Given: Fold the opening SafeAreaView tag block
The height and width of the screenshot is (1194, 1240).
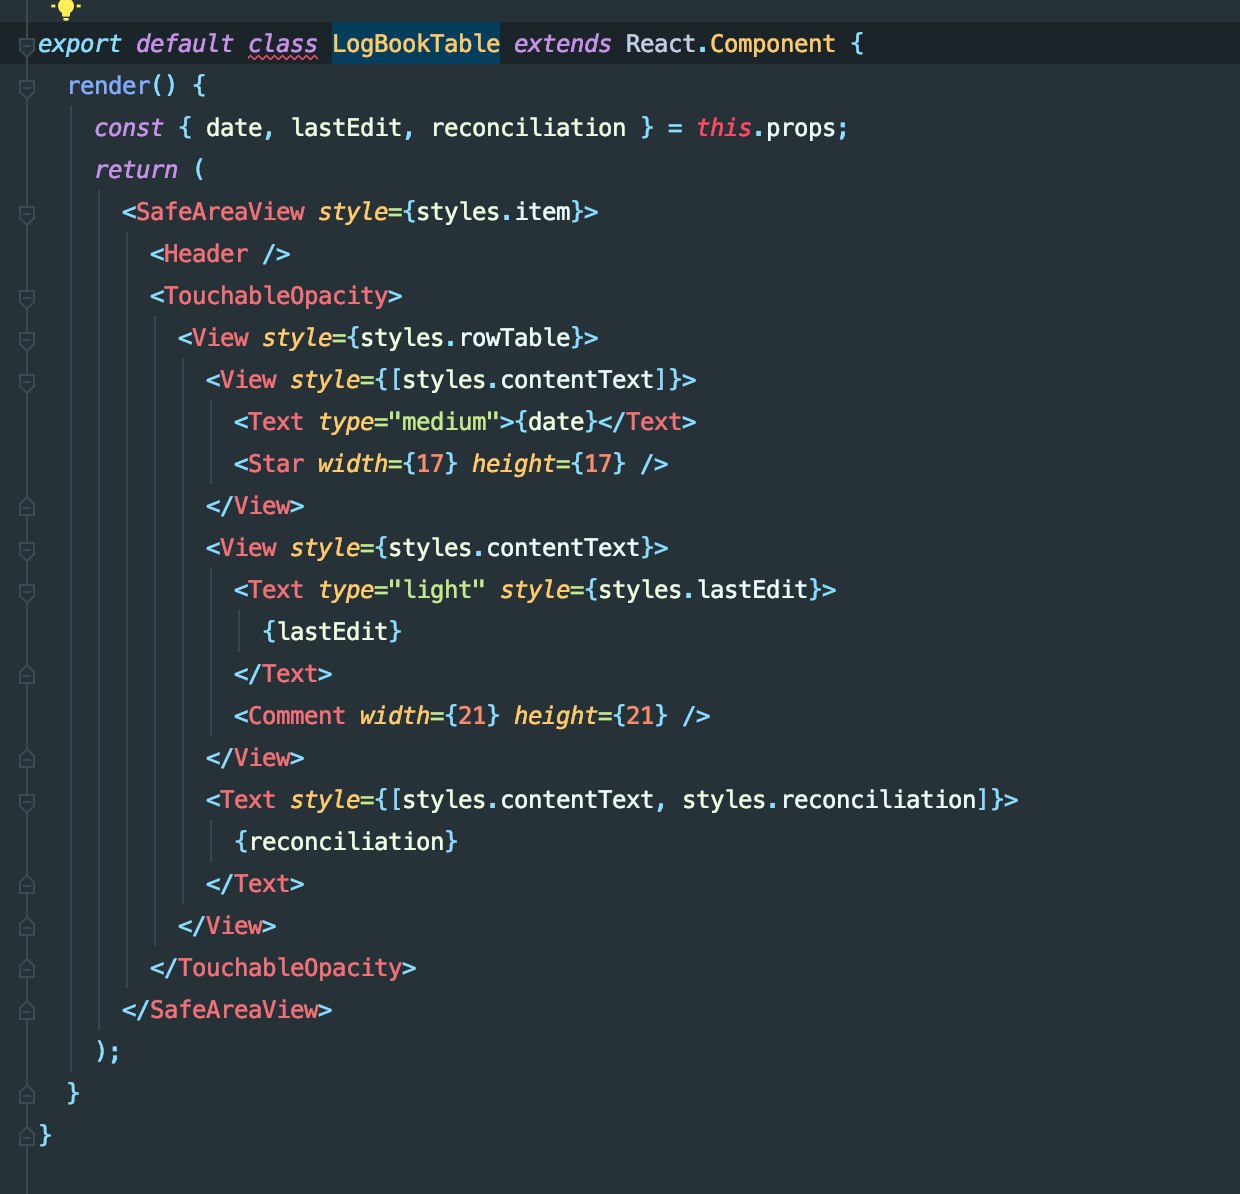Looking at the screenshot, I should coord(27,213).
